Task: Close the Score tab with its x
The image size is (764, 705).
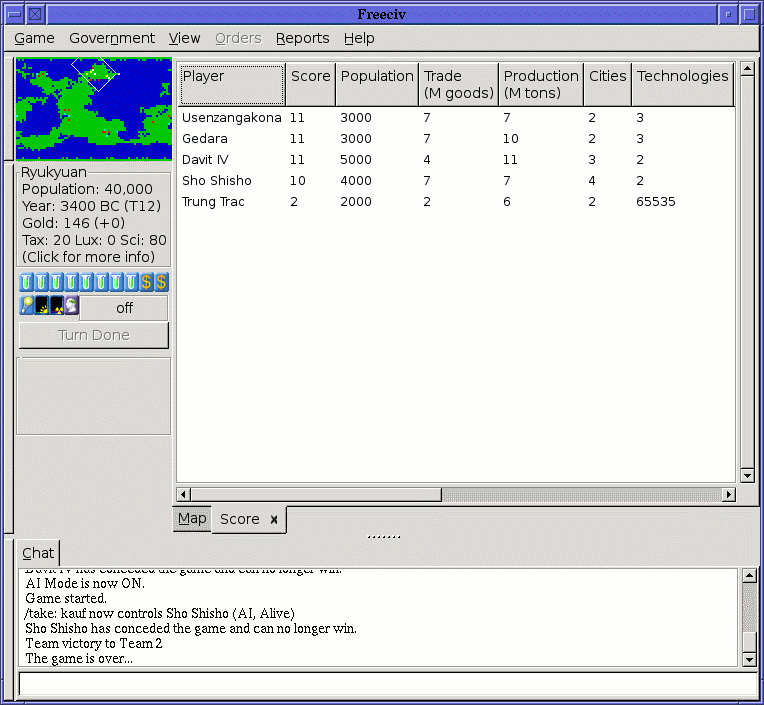Action: 274,520
